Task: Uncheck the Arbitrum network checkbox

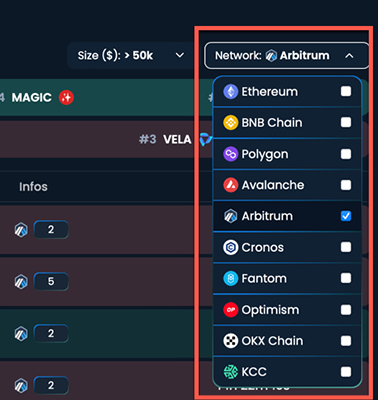Action: click(x=346, y=216)
